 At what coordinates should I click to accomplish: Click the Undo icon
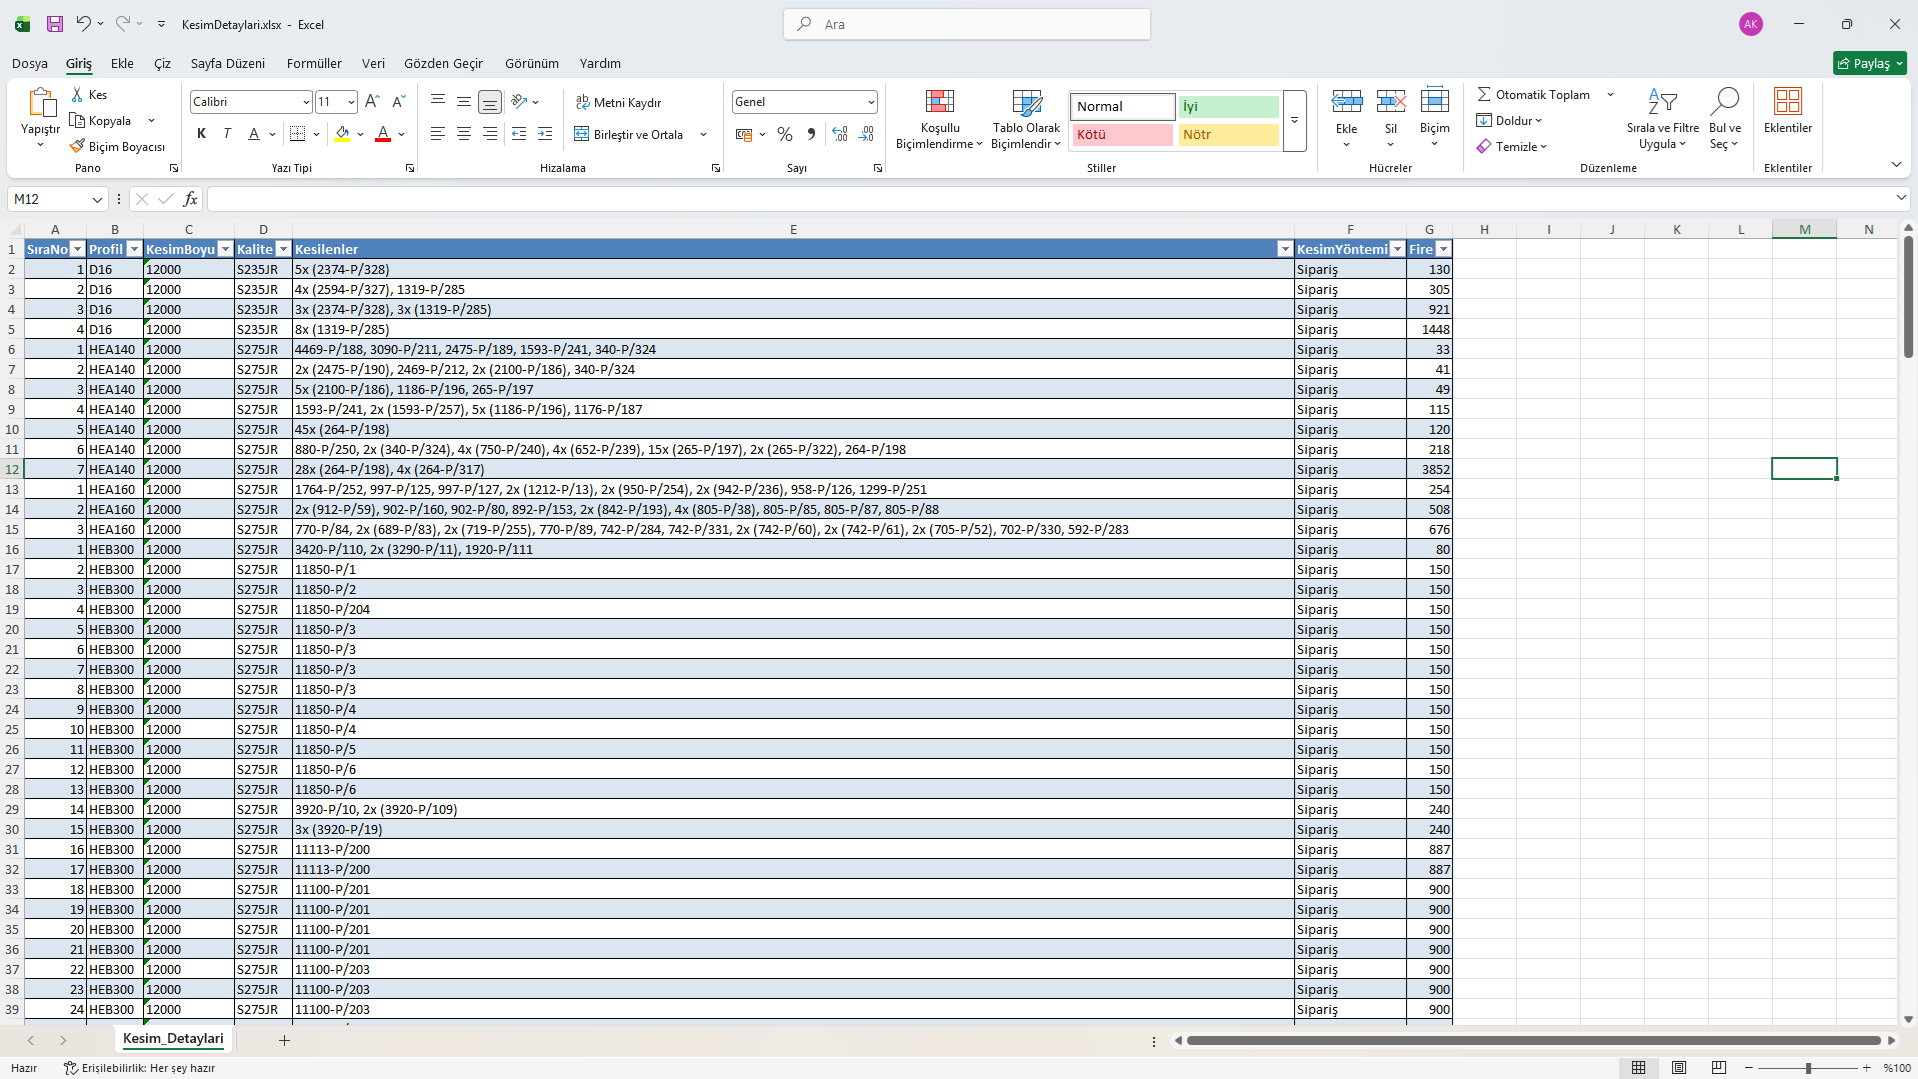pos(84,24)
